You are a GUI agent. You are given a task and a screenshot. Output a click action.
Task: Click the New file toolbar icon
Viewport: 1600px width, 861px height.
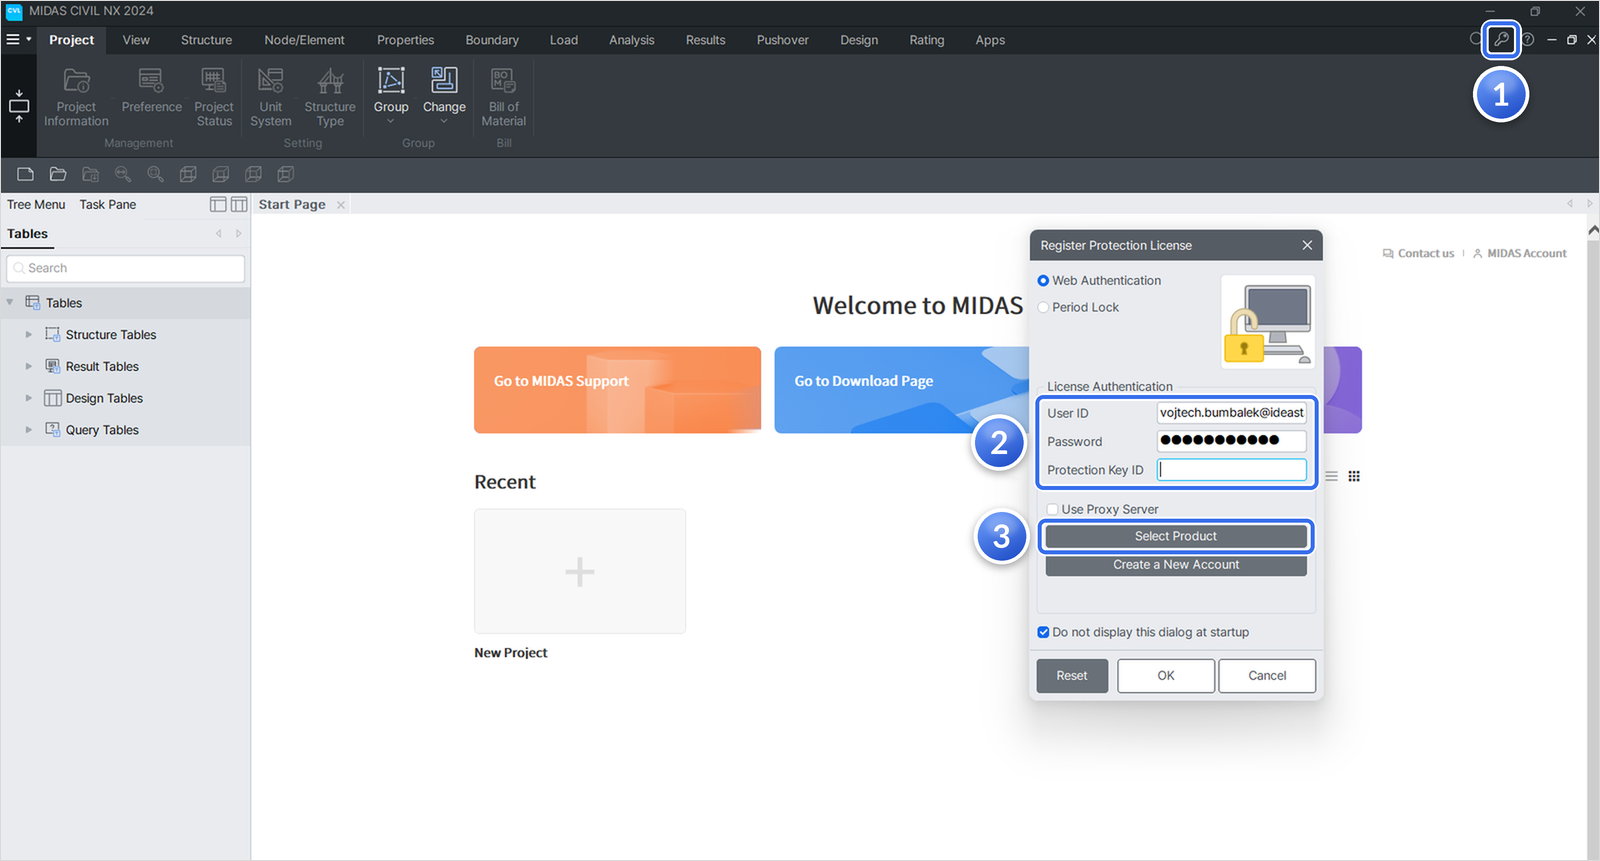click(26, 174)
